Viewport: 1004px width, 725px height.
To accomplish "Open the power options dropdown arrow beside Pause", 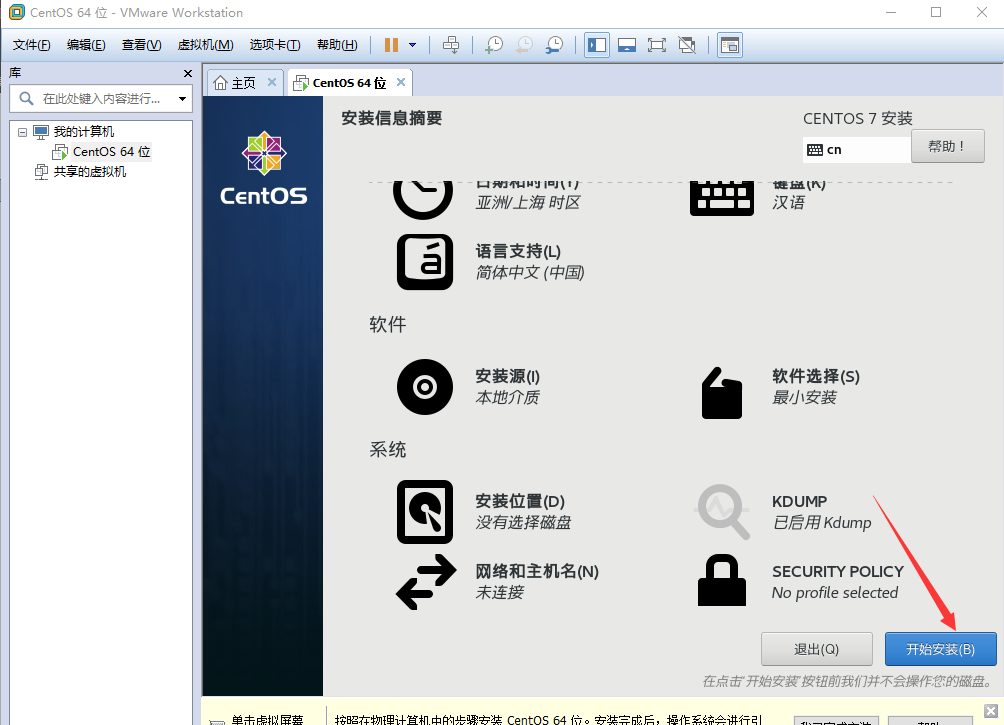I will (412, 45).
